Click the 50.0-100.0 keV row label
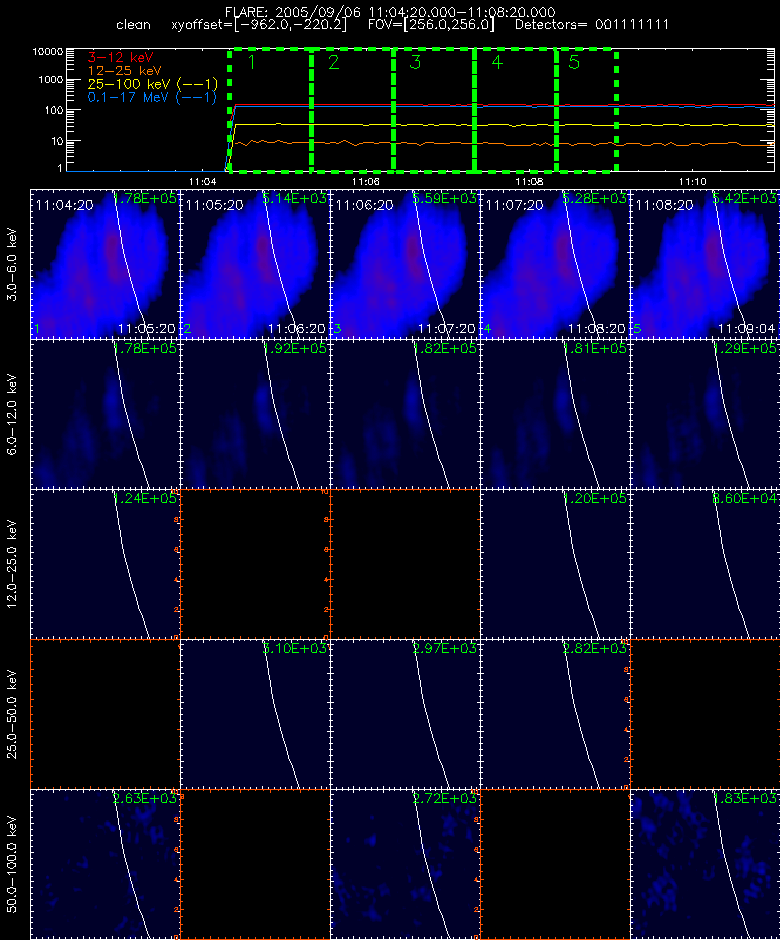 11,864
